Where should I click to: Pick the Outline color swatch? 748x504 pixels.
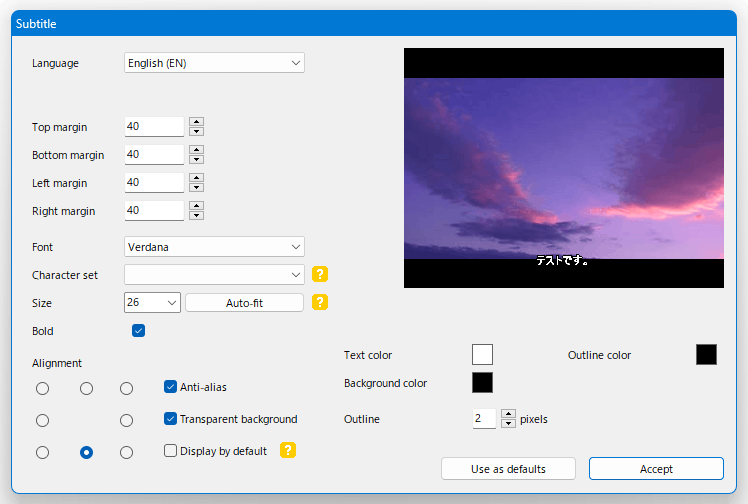coord(706,355)
